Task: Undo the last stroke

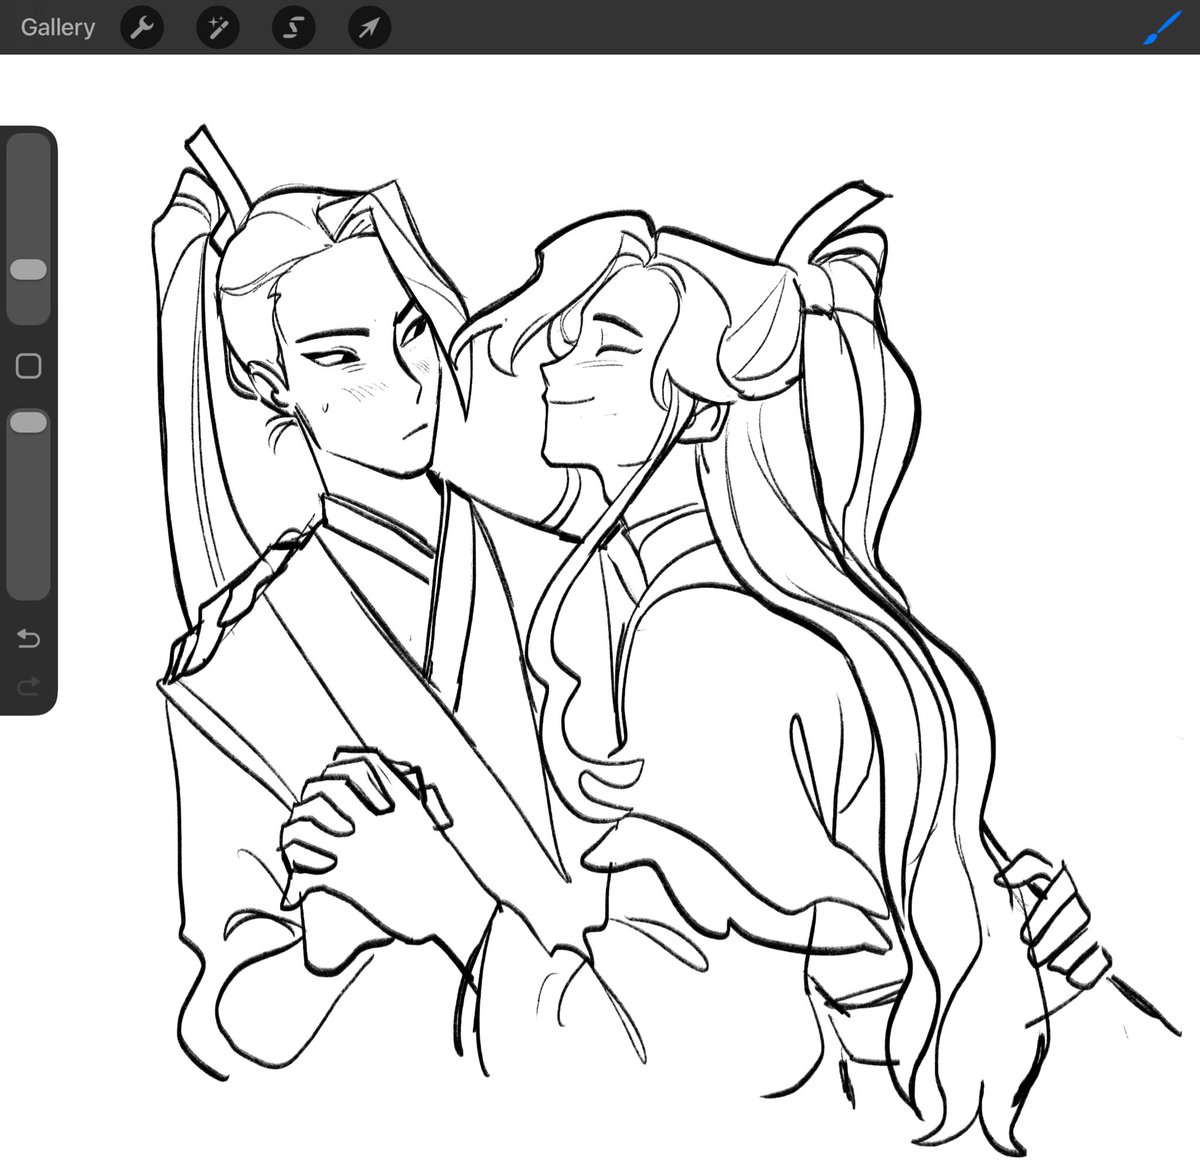Action: point(28,638)
